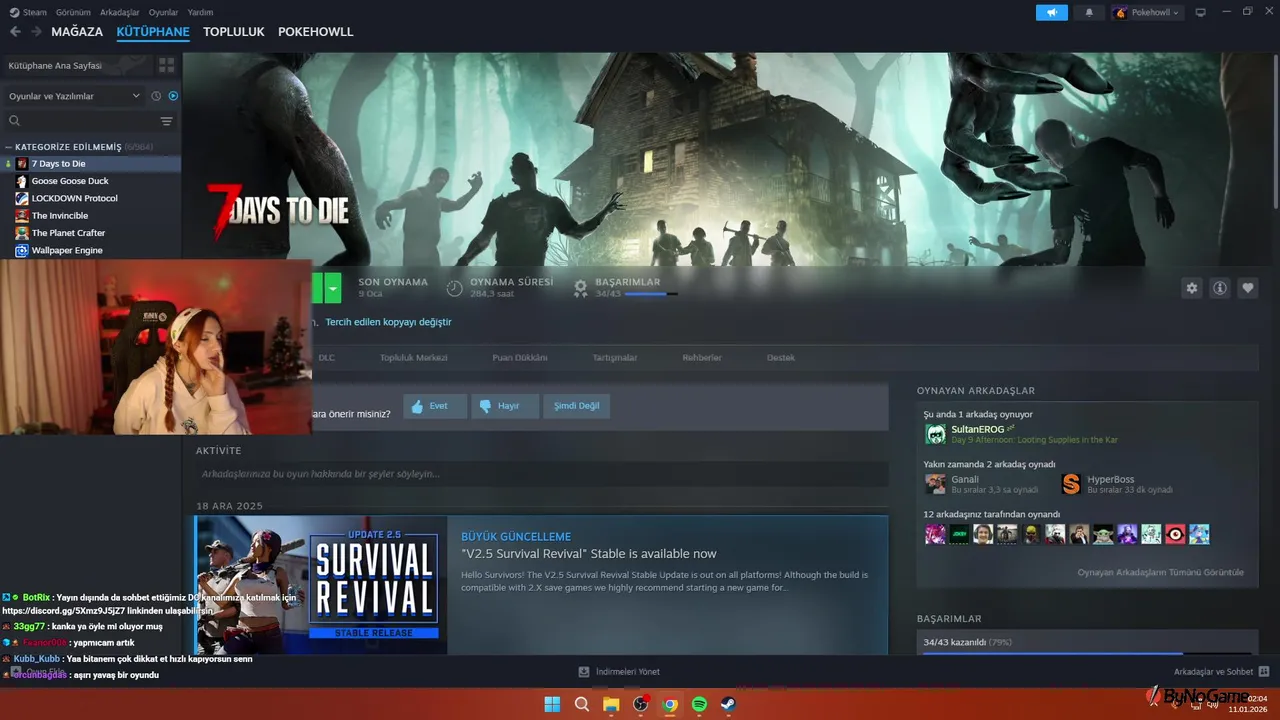This screenshot has width=1280, height=720.
Task: Open play button dropdown arrow
Action: [x=333, y=288]
